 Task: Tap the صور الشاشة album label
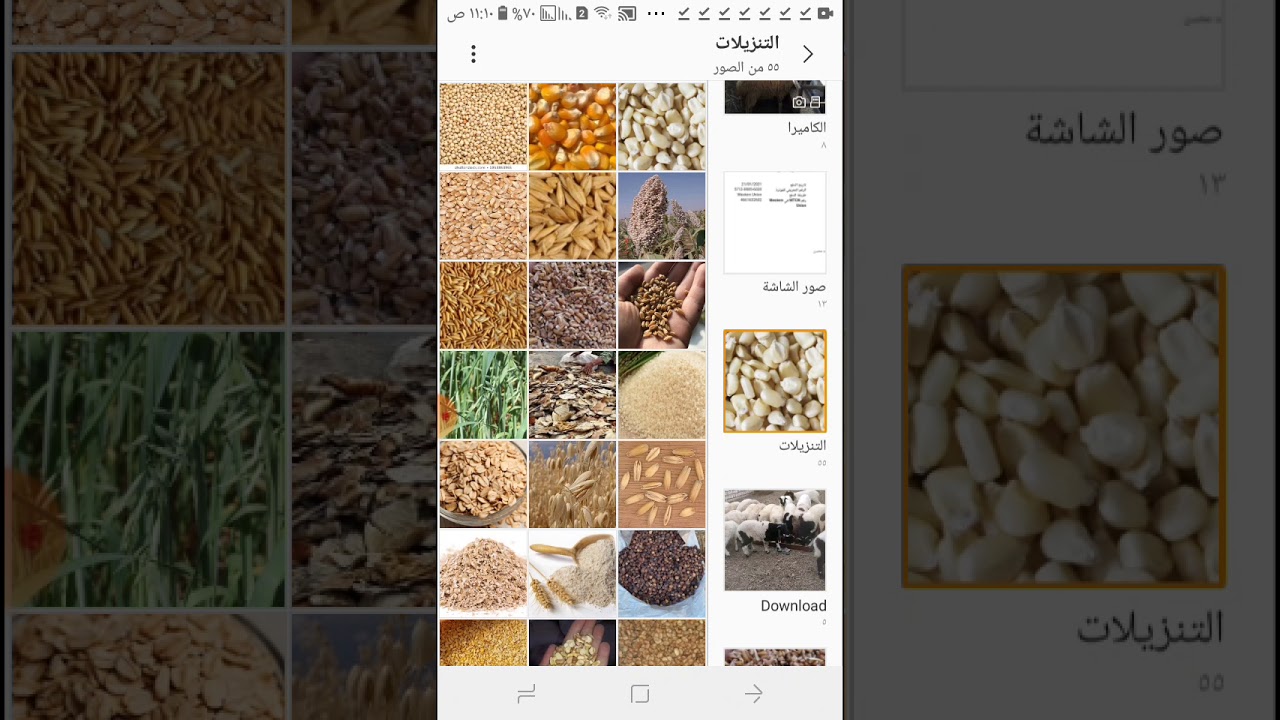pos(794,287)
